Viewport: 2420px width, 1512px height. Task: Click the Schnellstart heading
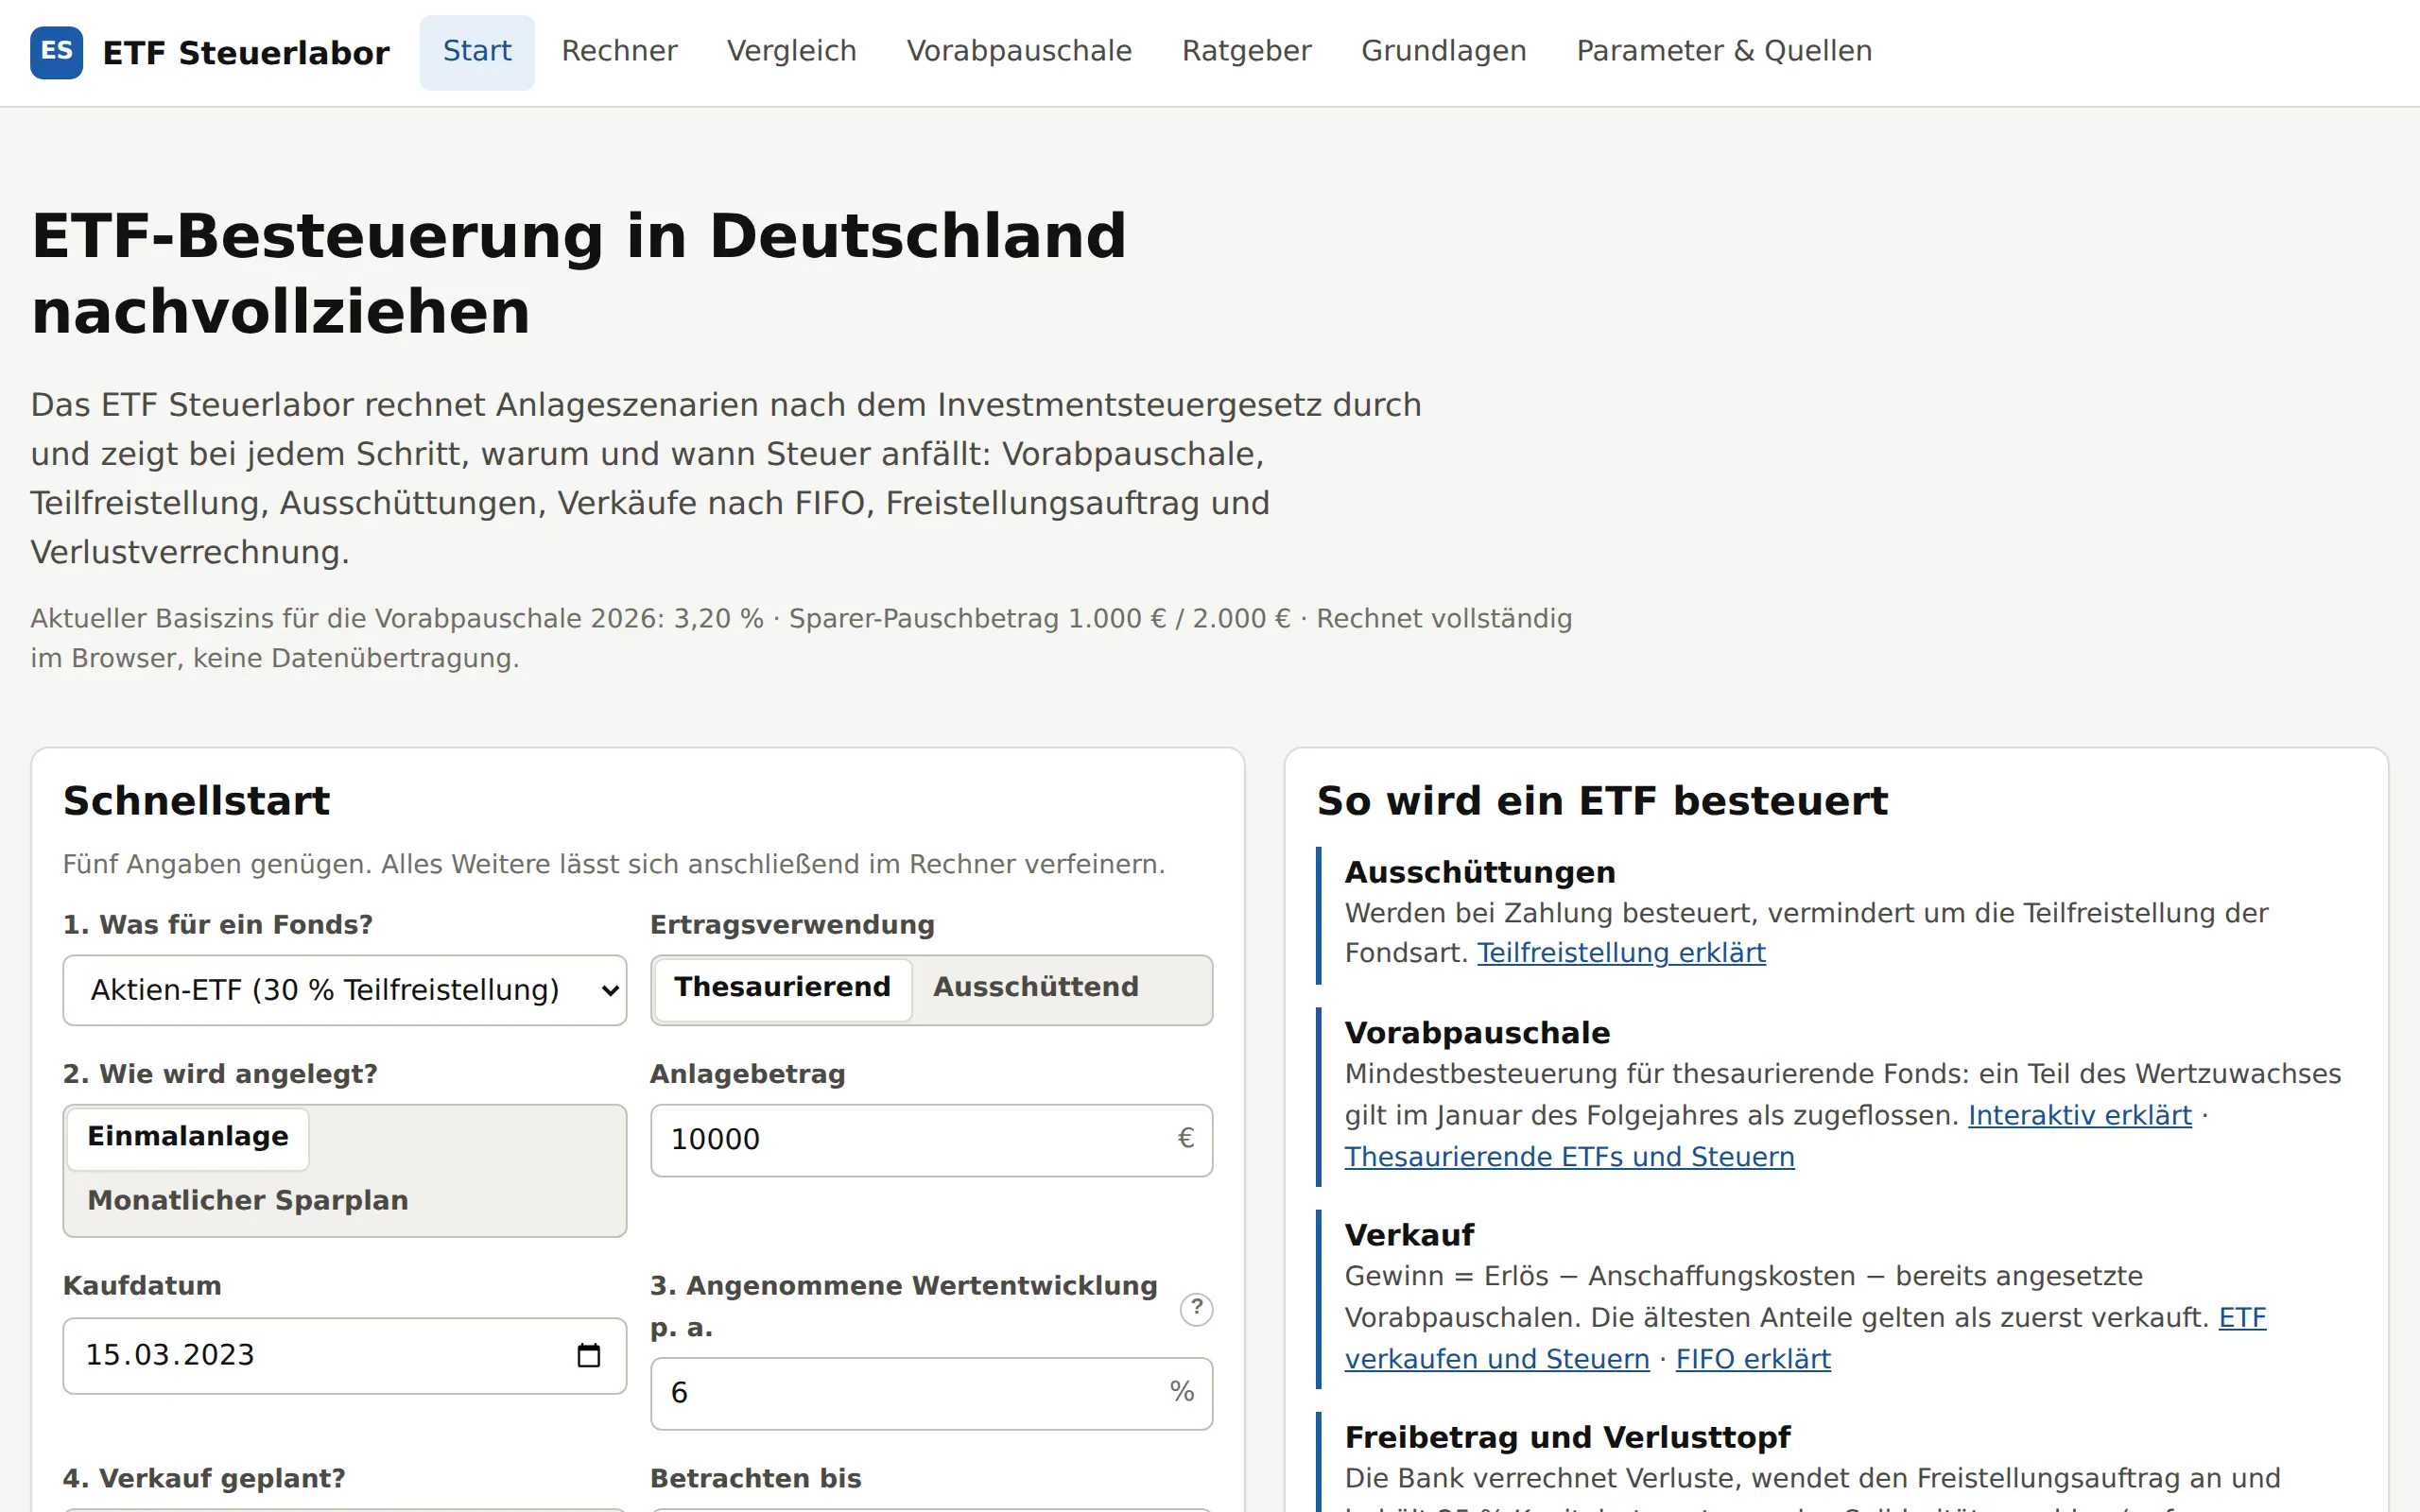click(196, 801)
